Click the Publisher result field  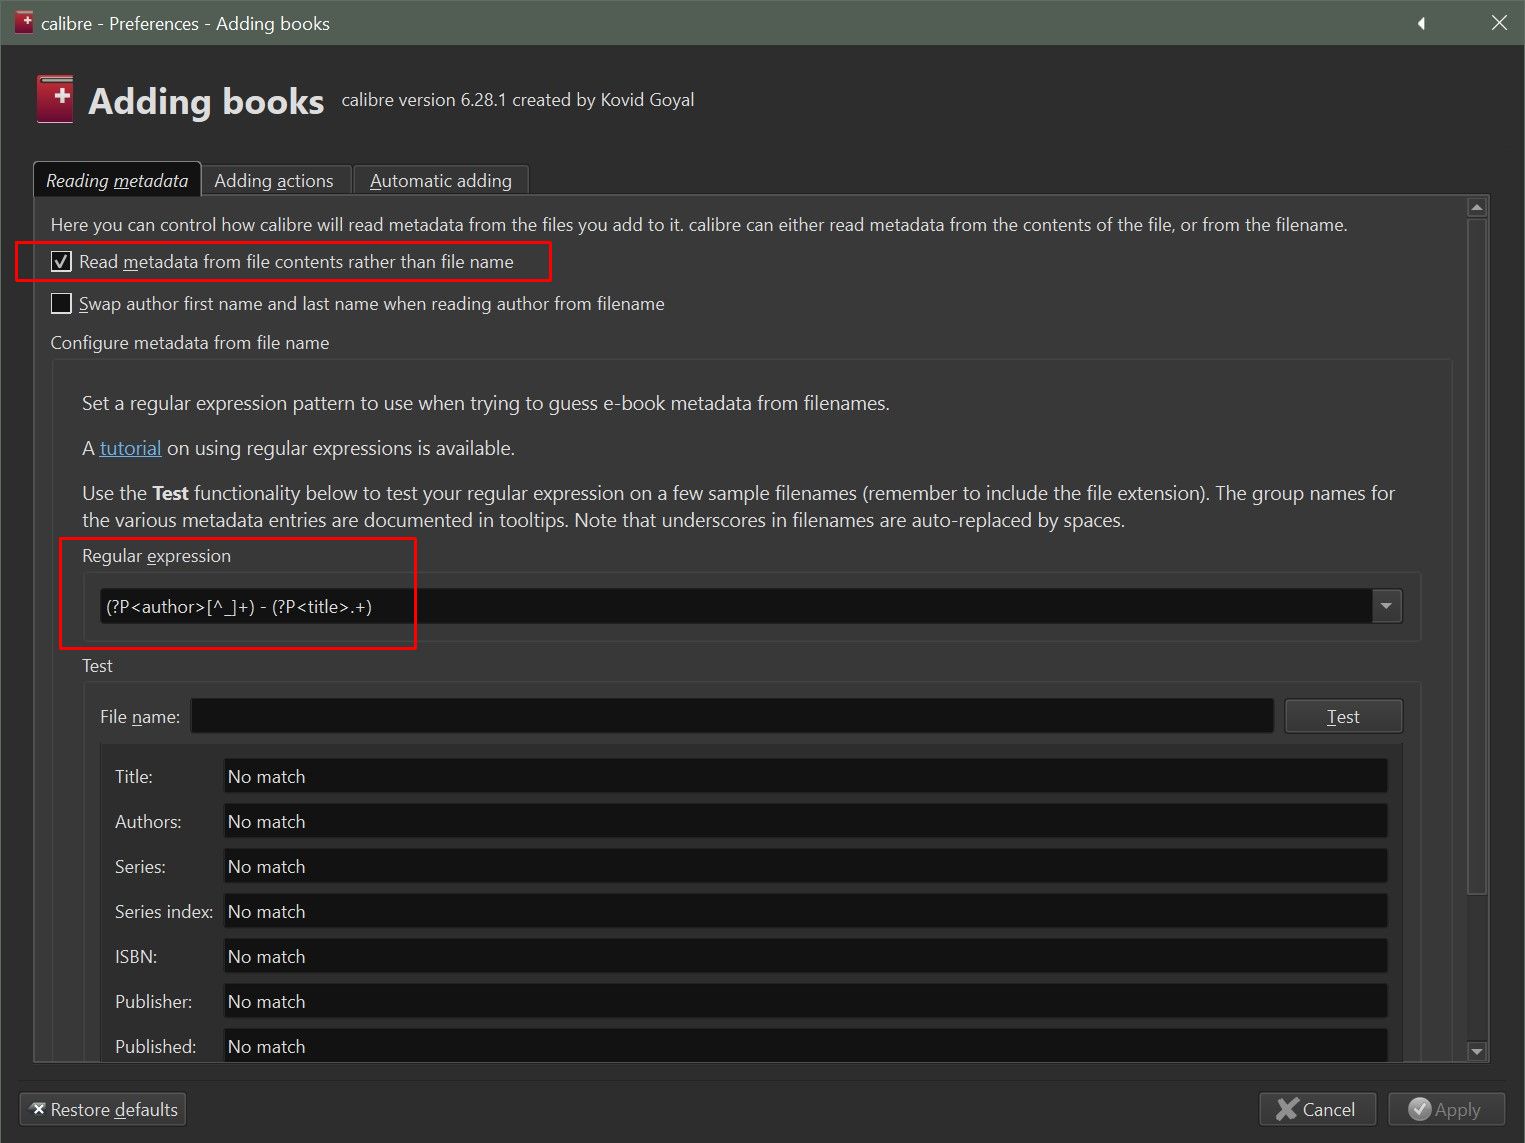point(805,1002)
